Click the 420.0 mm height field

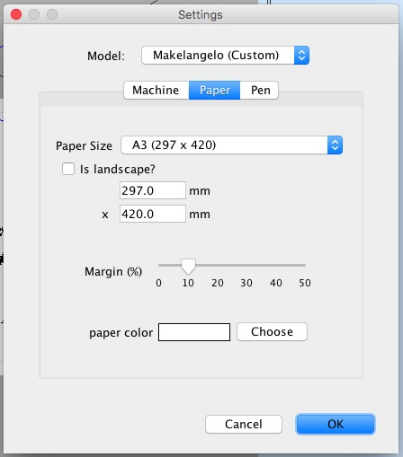pos(153,214)
